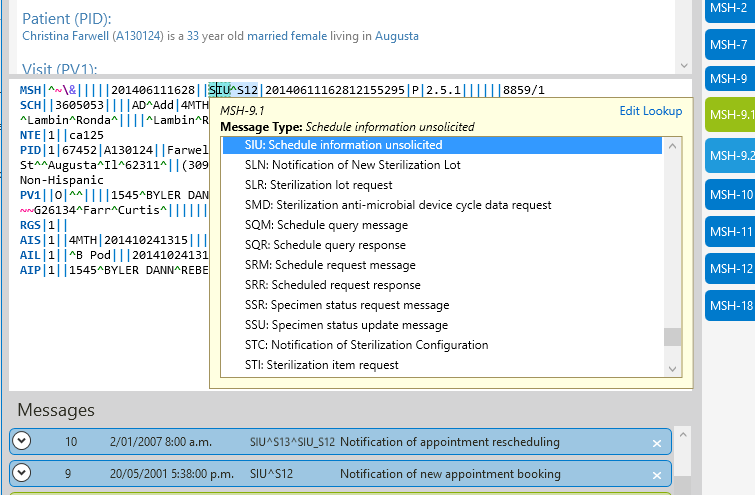Screen dimensions: 755x495
Task: Click the S12 trigger event in MSH
Action: pos(247,90)
